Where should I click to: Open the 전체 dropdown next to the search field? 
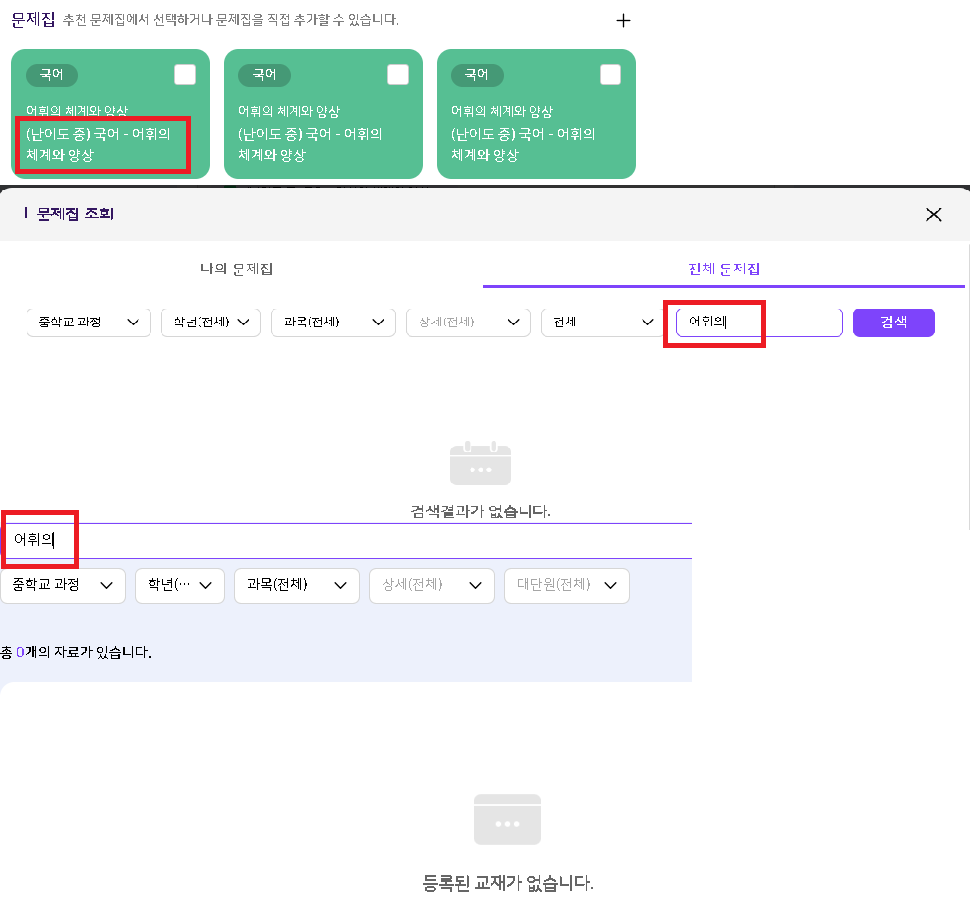(597, 322)
